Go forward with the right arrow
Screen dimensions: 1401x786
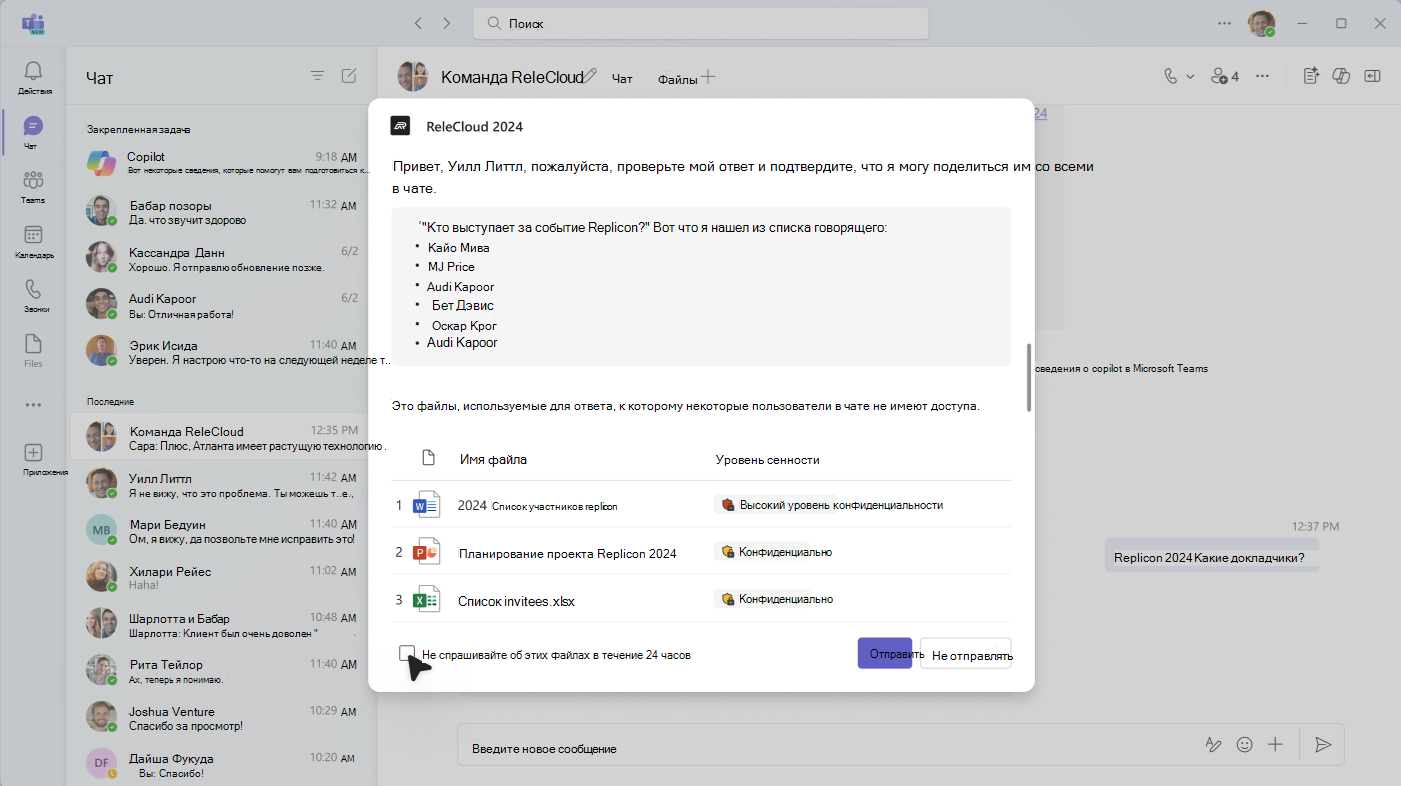click(x=446, y=23)
